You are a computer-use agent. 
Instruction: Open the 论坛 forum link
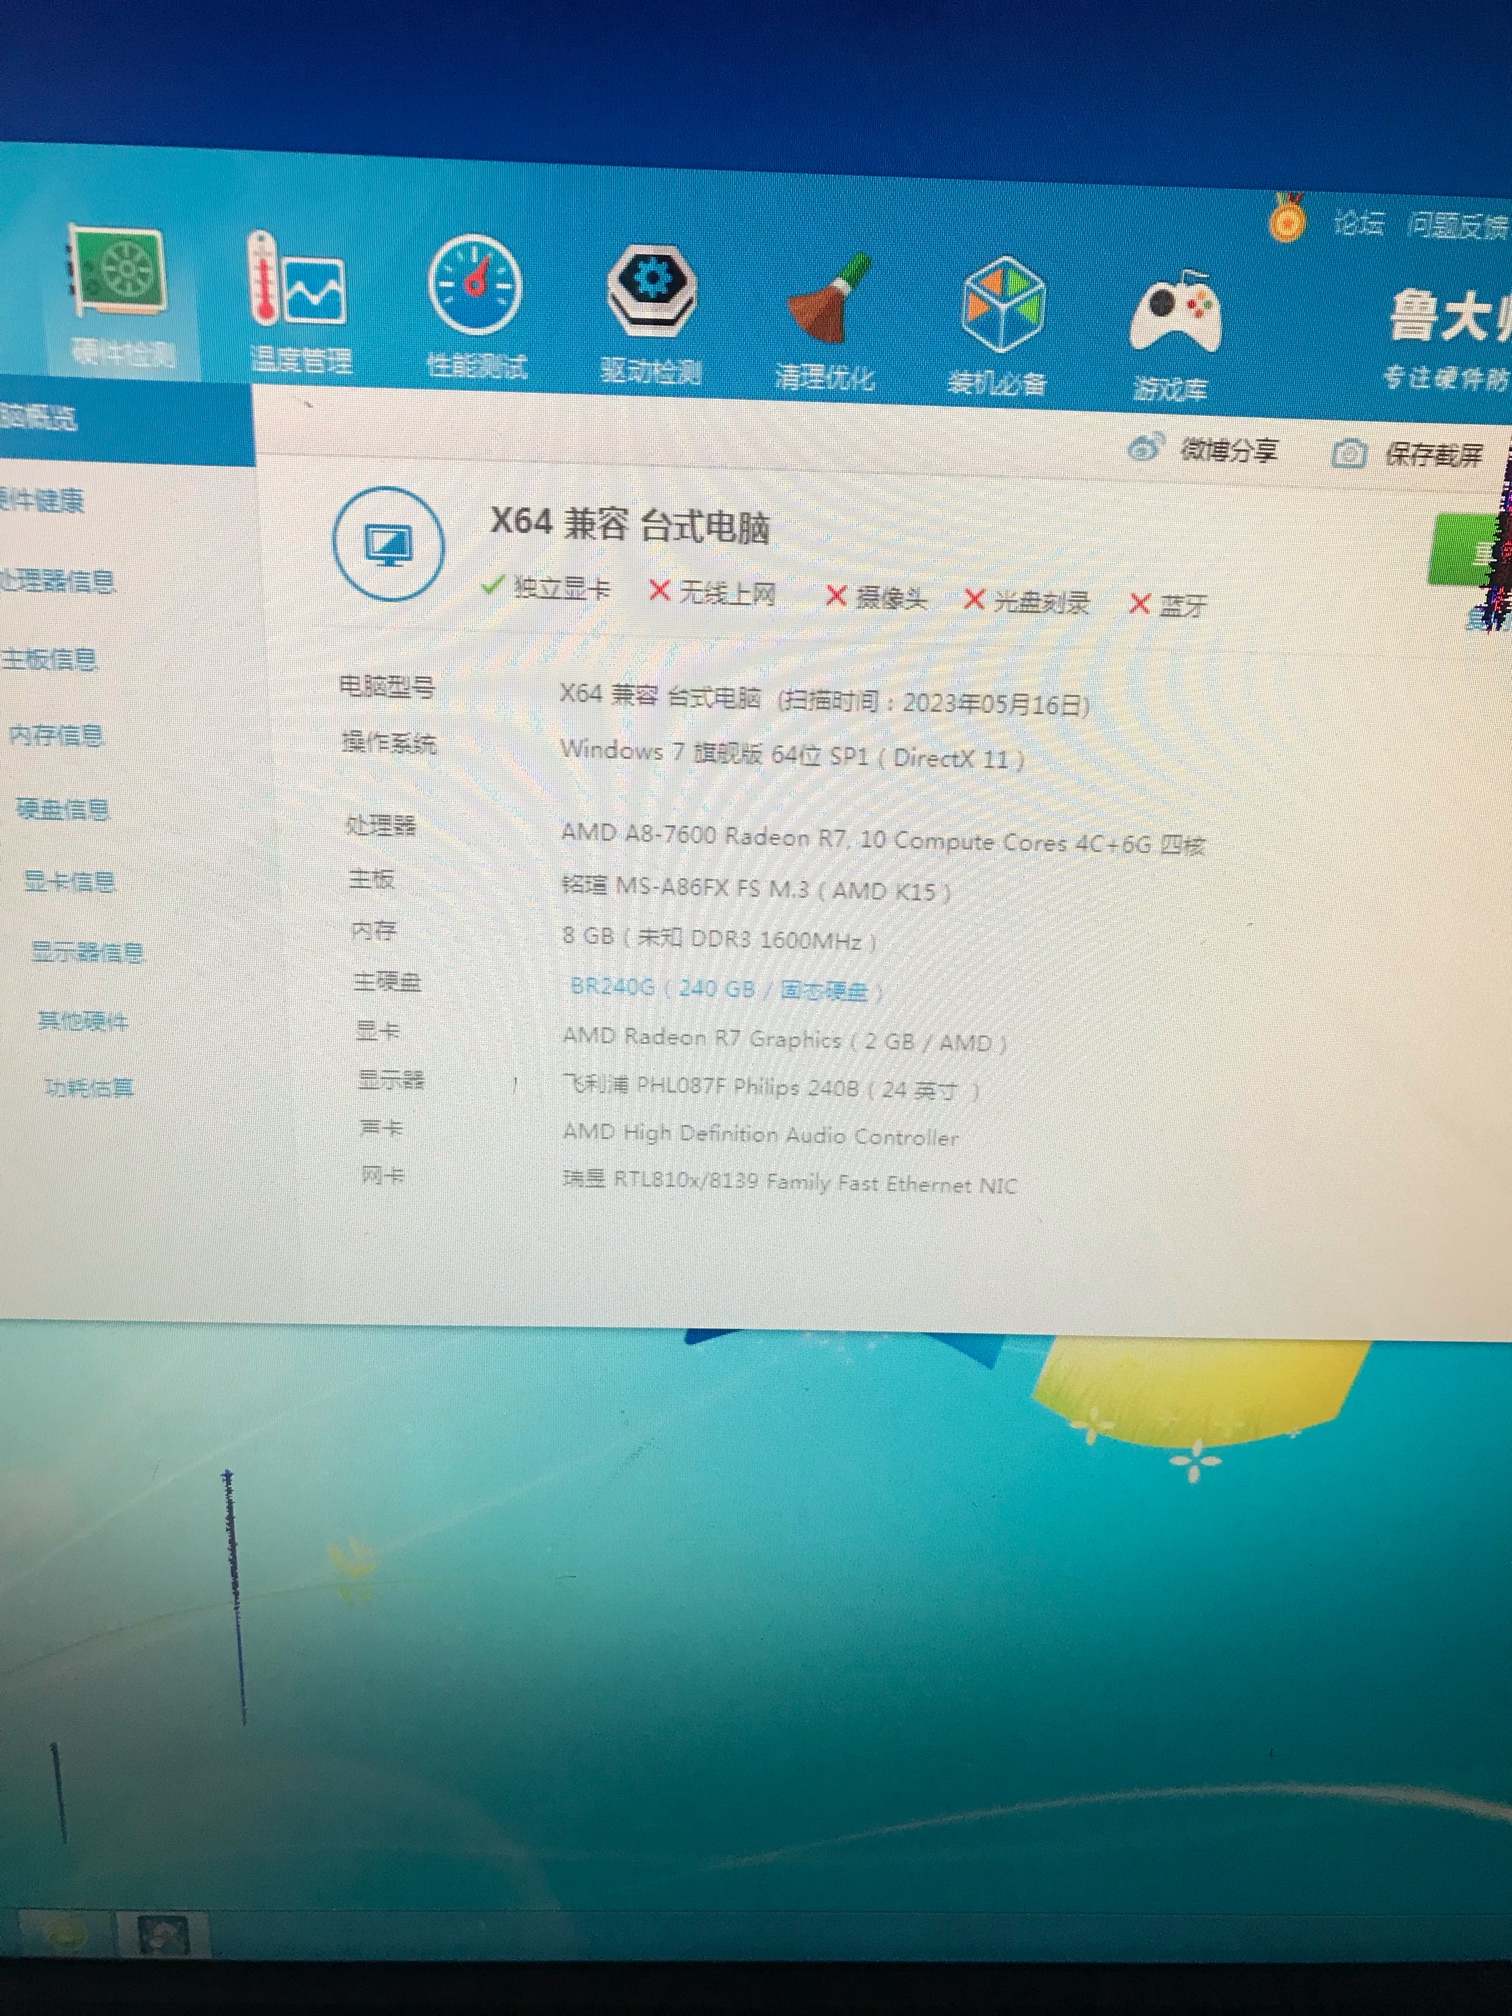(1359, 223)
